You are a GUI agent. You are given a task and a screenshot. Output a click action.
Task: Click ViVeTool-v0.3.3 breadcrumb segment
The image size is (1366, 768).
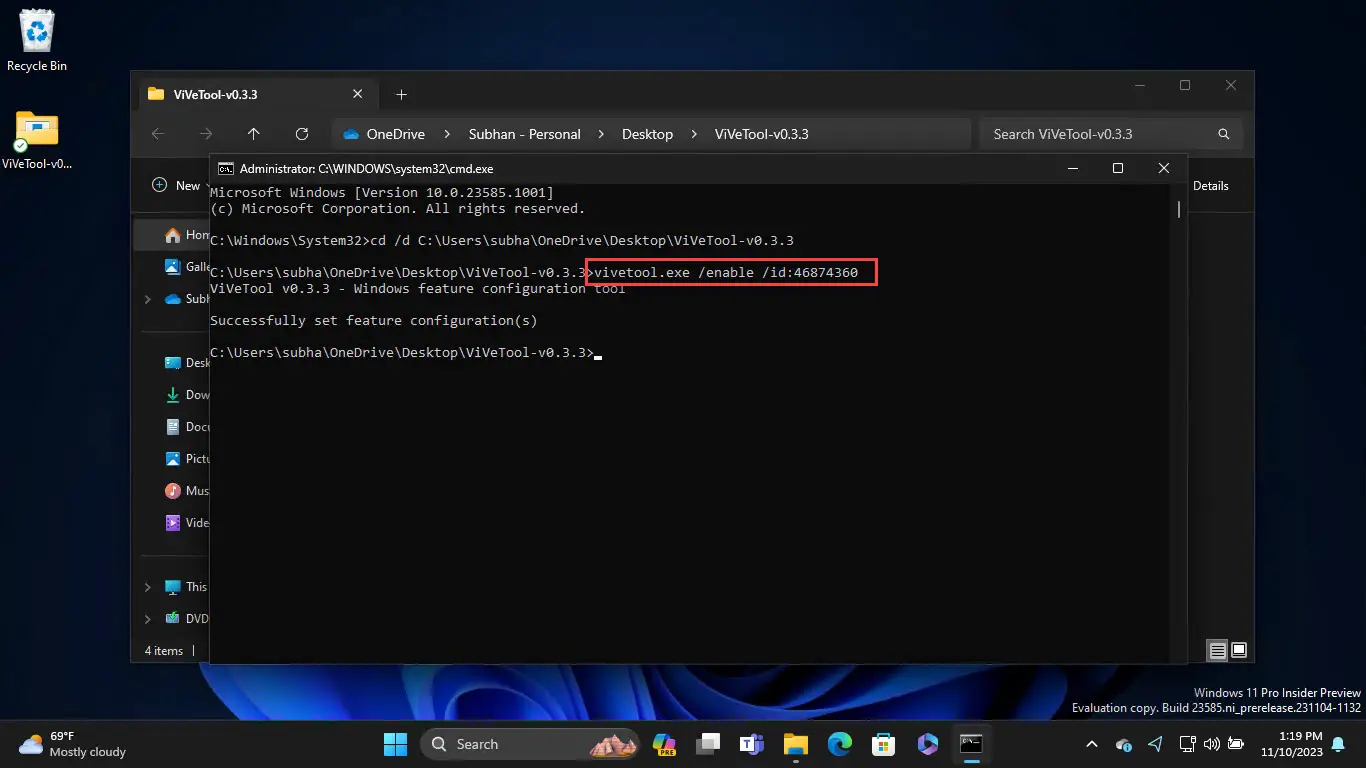761,134
